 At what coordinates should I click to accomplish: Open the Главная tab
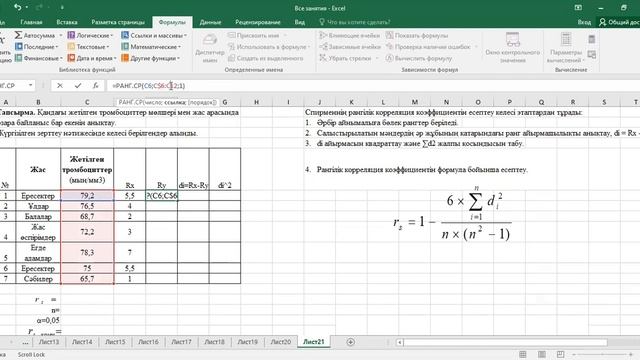click(31, 22)
